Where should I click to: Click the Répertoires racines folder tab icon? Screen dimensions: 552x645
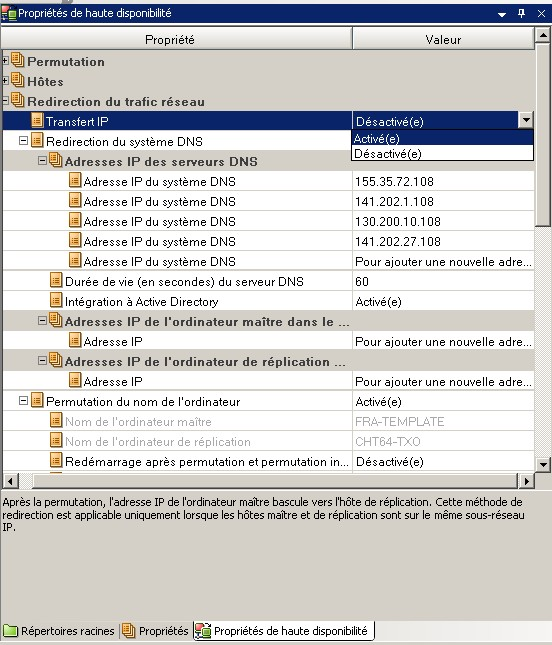10,631
